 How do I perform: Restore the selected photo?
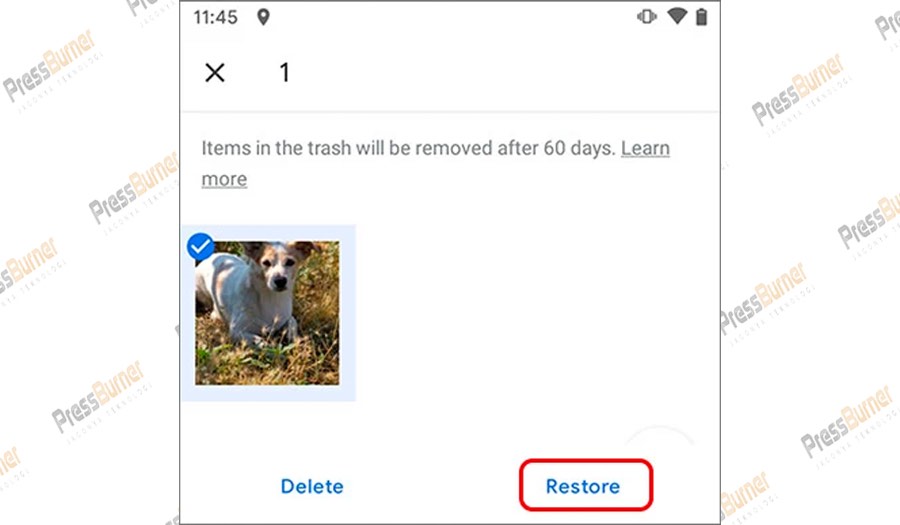(x=583, y=487)
